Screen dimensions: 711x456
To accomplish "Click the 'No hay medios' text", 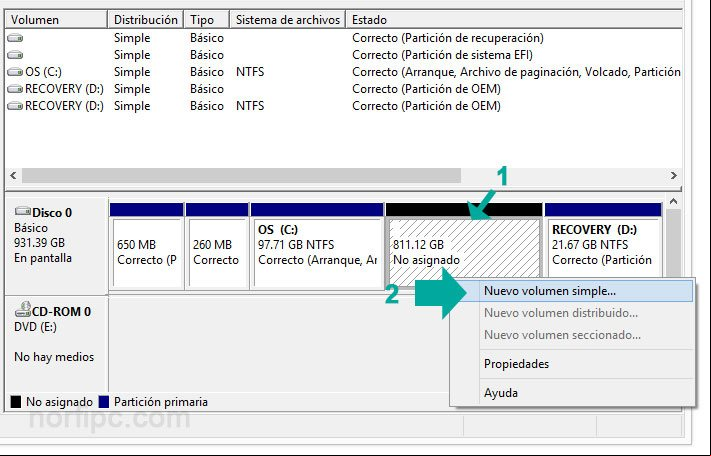I will 54,357.
